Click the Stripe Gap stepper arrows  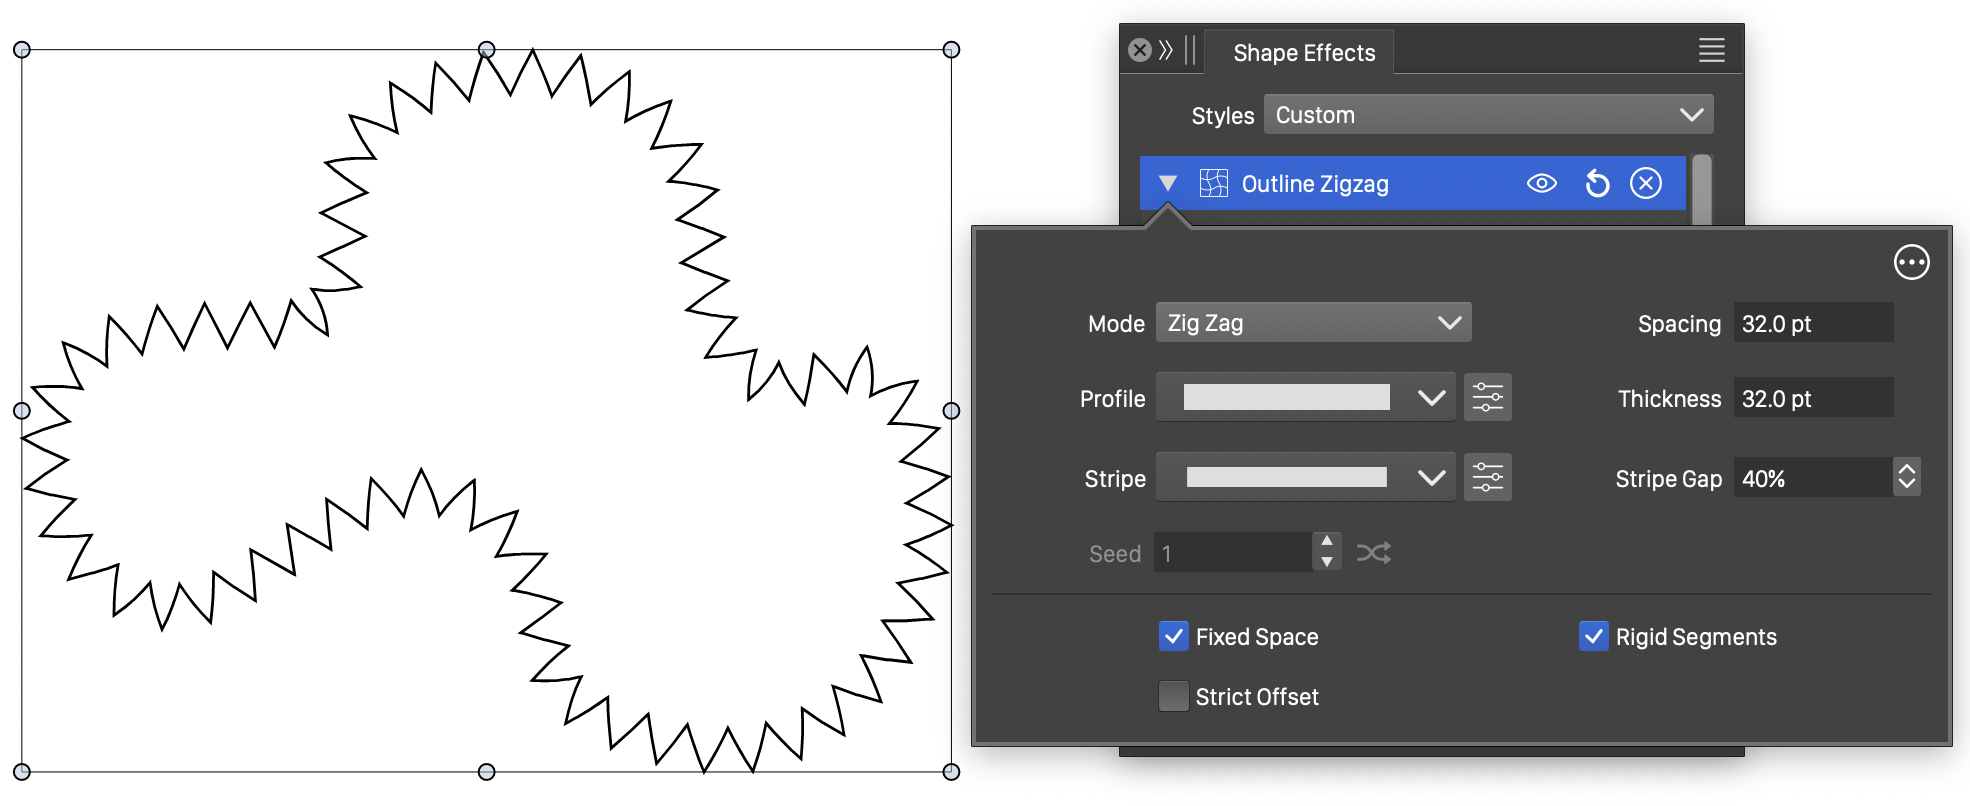1906,478
